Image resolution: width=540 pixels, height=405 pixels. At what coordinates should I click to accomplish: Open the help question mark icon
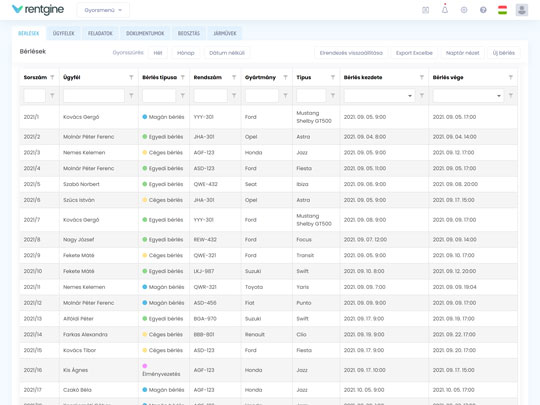[x=483, y=10]
